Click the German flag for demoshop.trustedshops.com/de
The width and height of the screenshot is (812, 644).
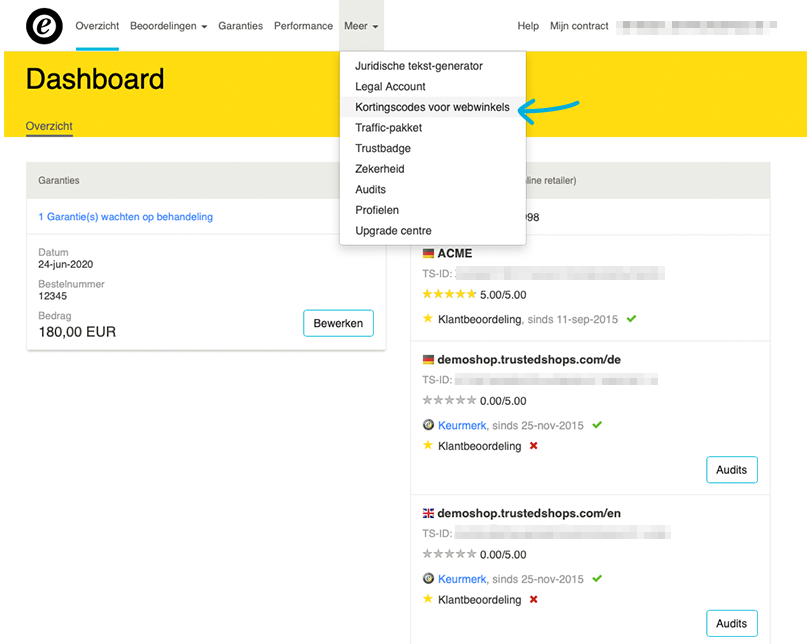click(x=428, y=360)
